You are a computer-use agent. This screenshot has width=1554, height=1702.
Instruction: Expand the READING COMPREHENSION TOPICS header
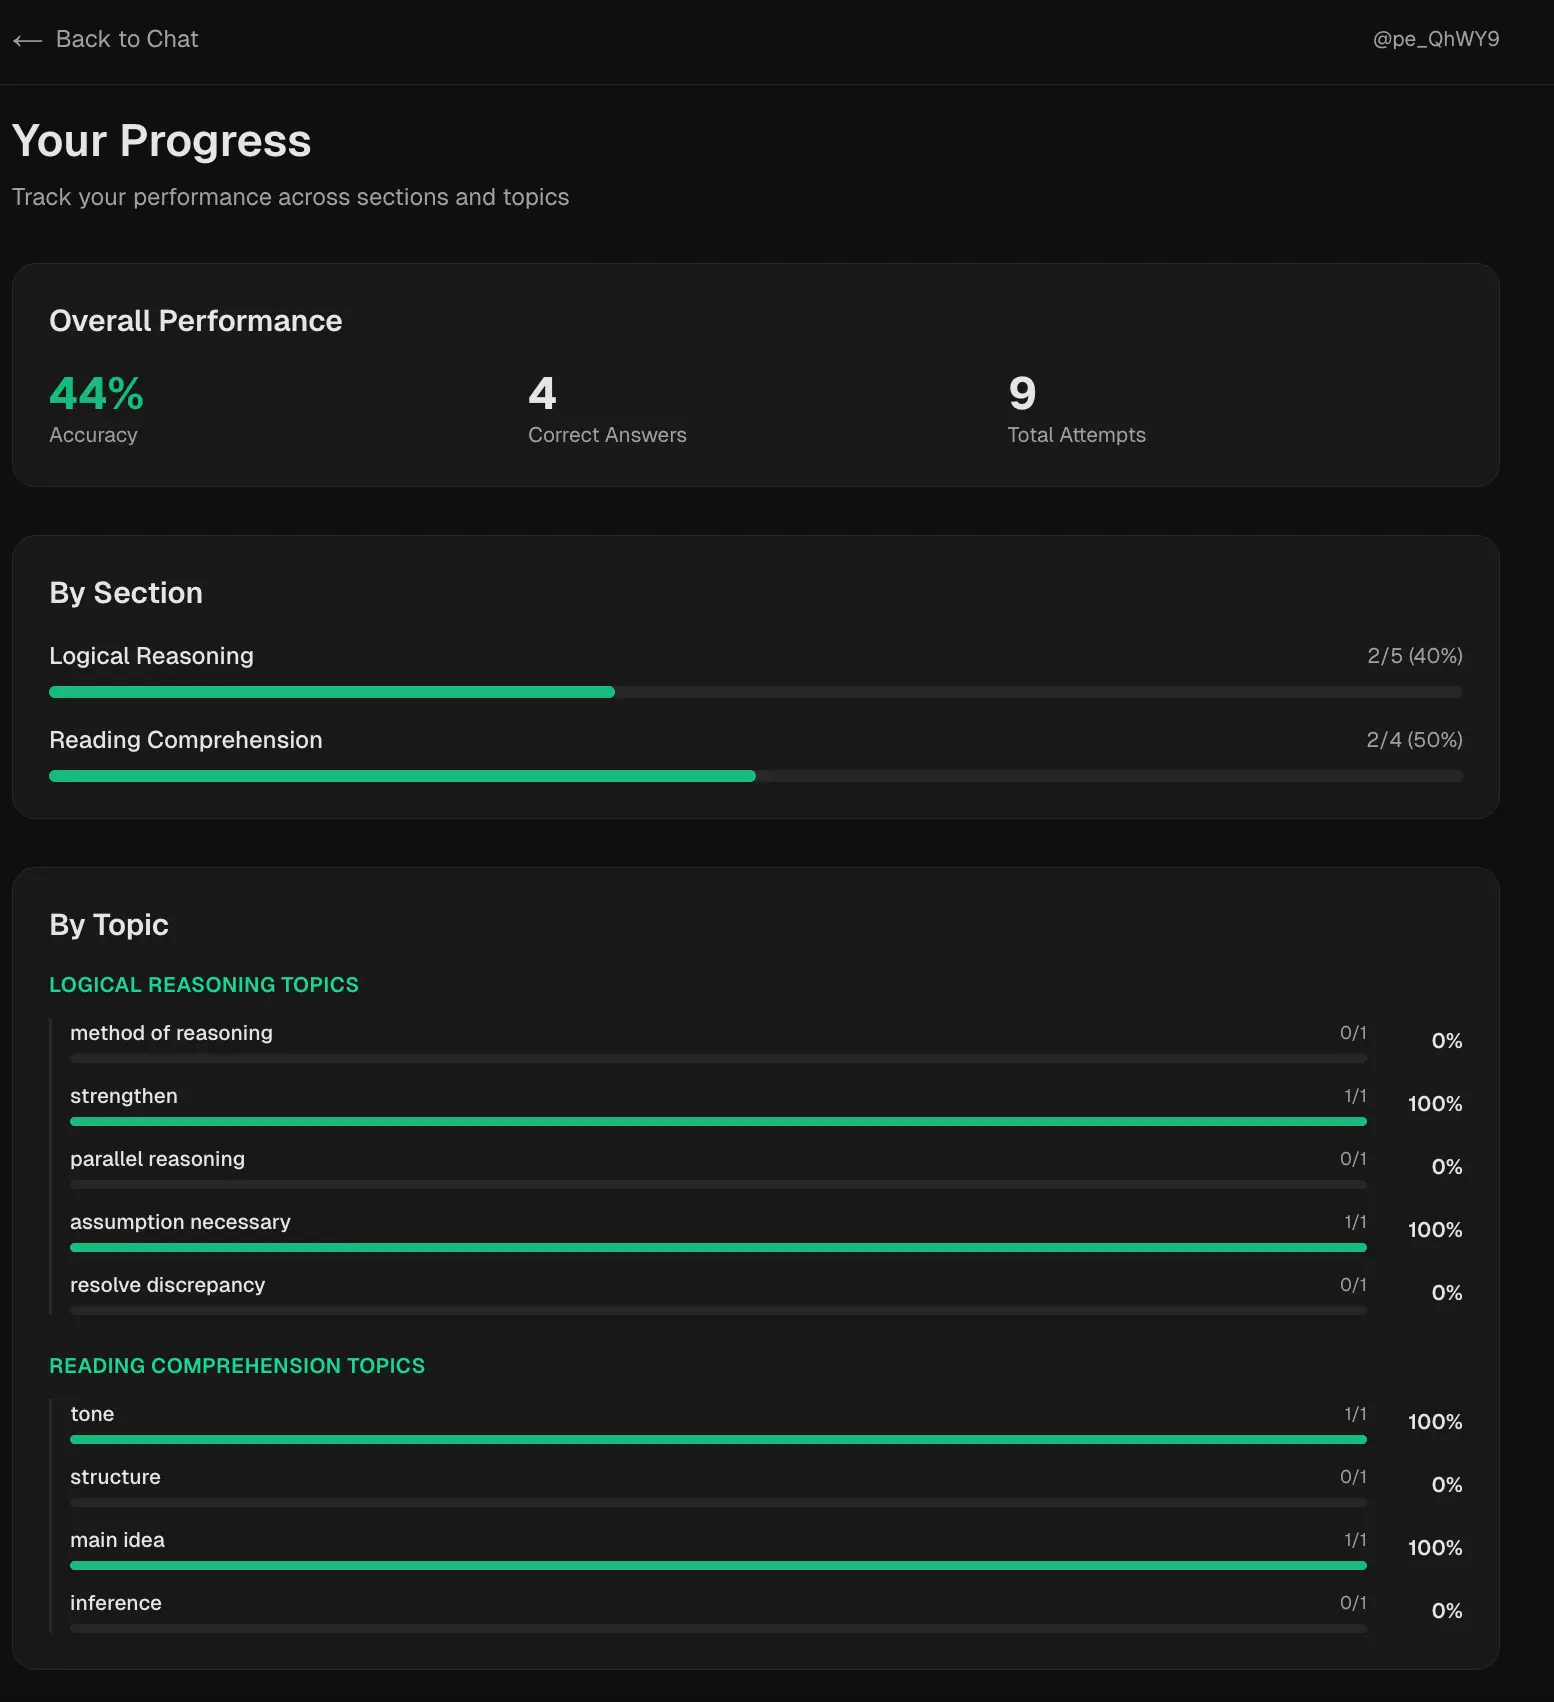click(237, 1365)
